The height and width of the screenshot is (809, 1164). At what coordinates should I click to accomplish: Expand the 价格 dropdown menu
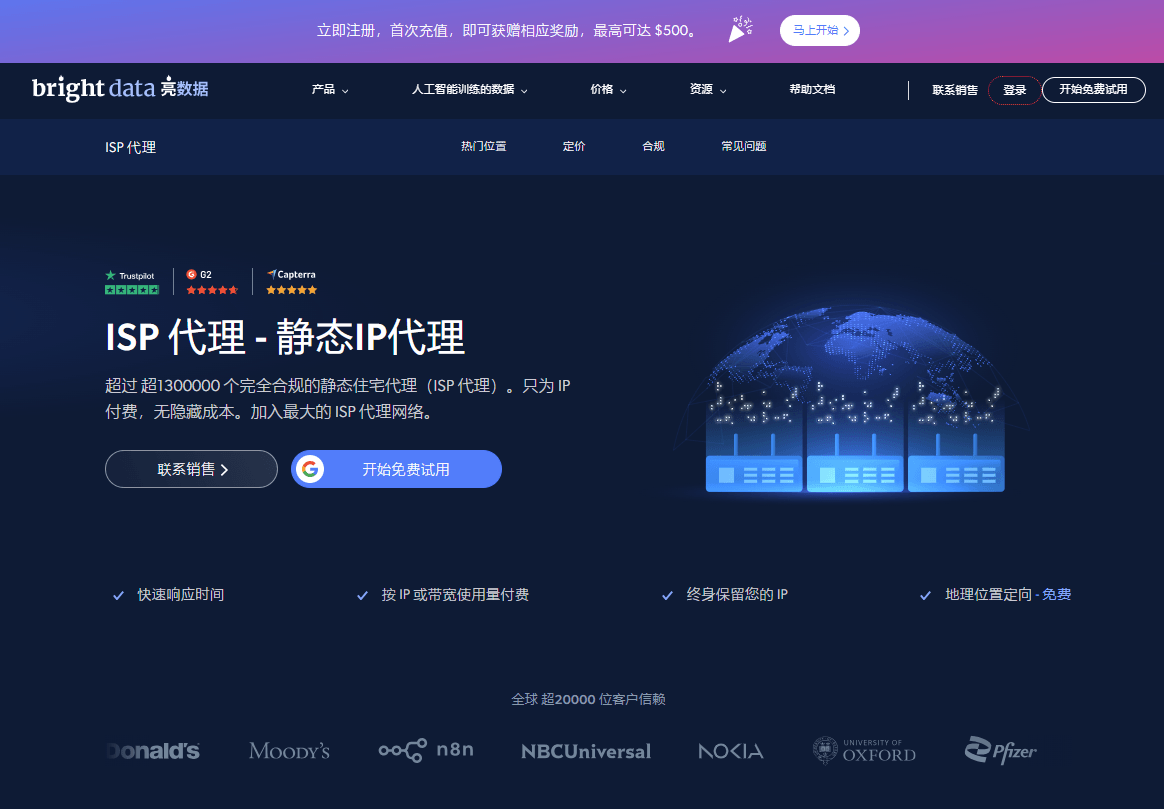[x=608, y=89]
